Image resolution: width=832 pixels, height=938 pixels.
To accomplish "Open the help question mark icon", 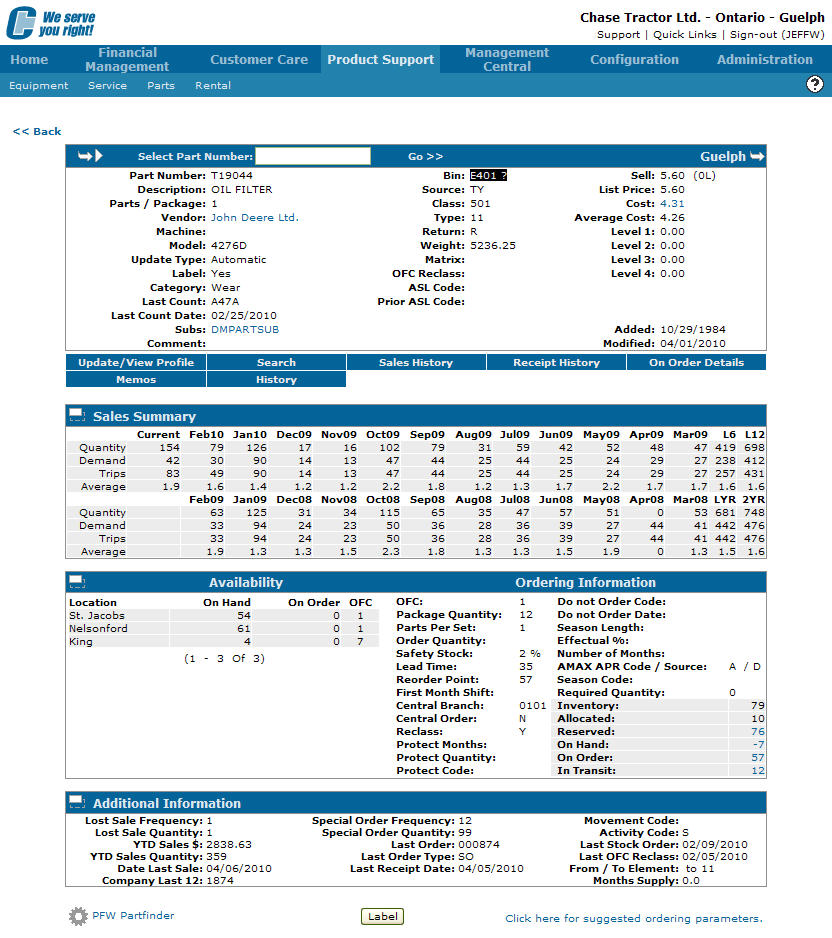I will (814, 84).
